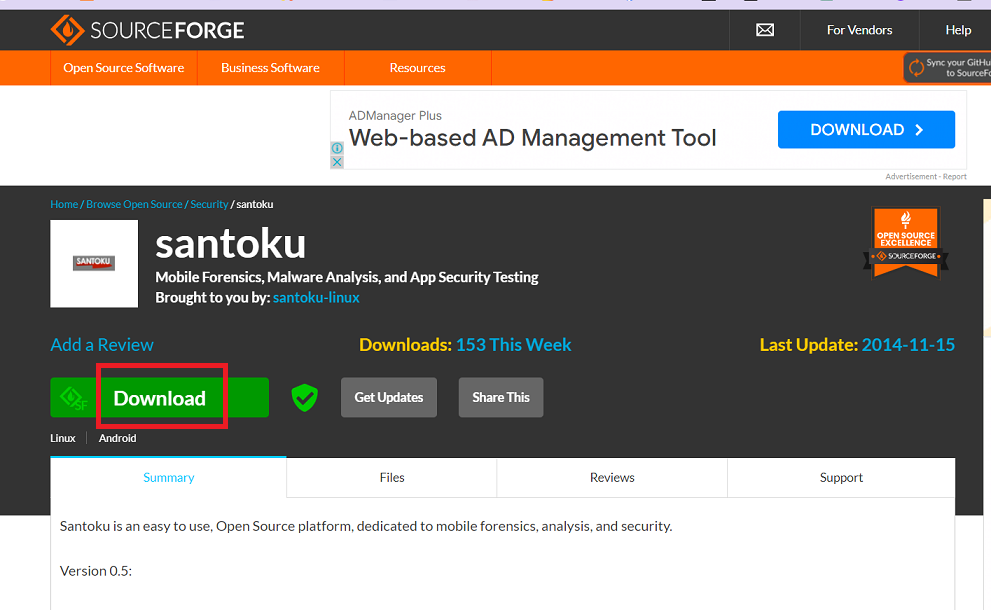Click the Get Updates button
Viewport: 991px width, 610px height.
pyautogui.click(x=389, y=398)
